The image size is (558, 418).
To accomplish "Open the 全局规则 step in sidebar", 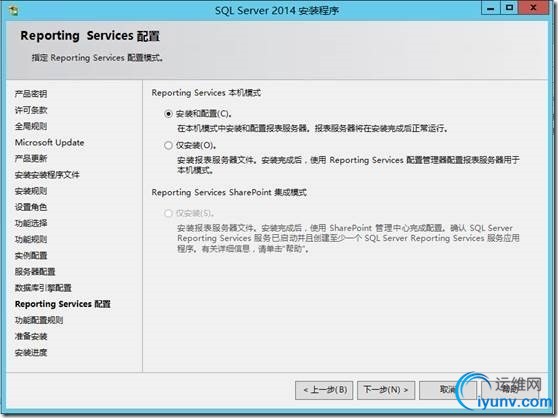I will tap(31, 126).
